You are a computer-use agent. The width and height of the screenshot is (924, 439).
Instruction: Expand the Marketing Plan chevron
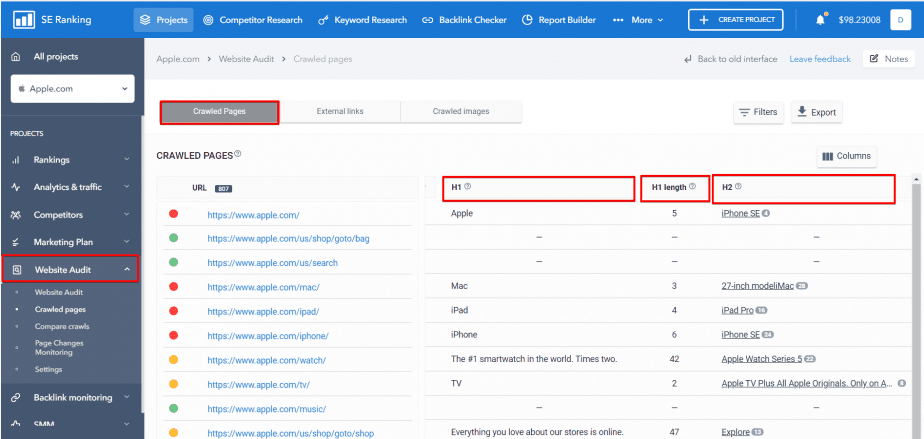click(127, 242)
